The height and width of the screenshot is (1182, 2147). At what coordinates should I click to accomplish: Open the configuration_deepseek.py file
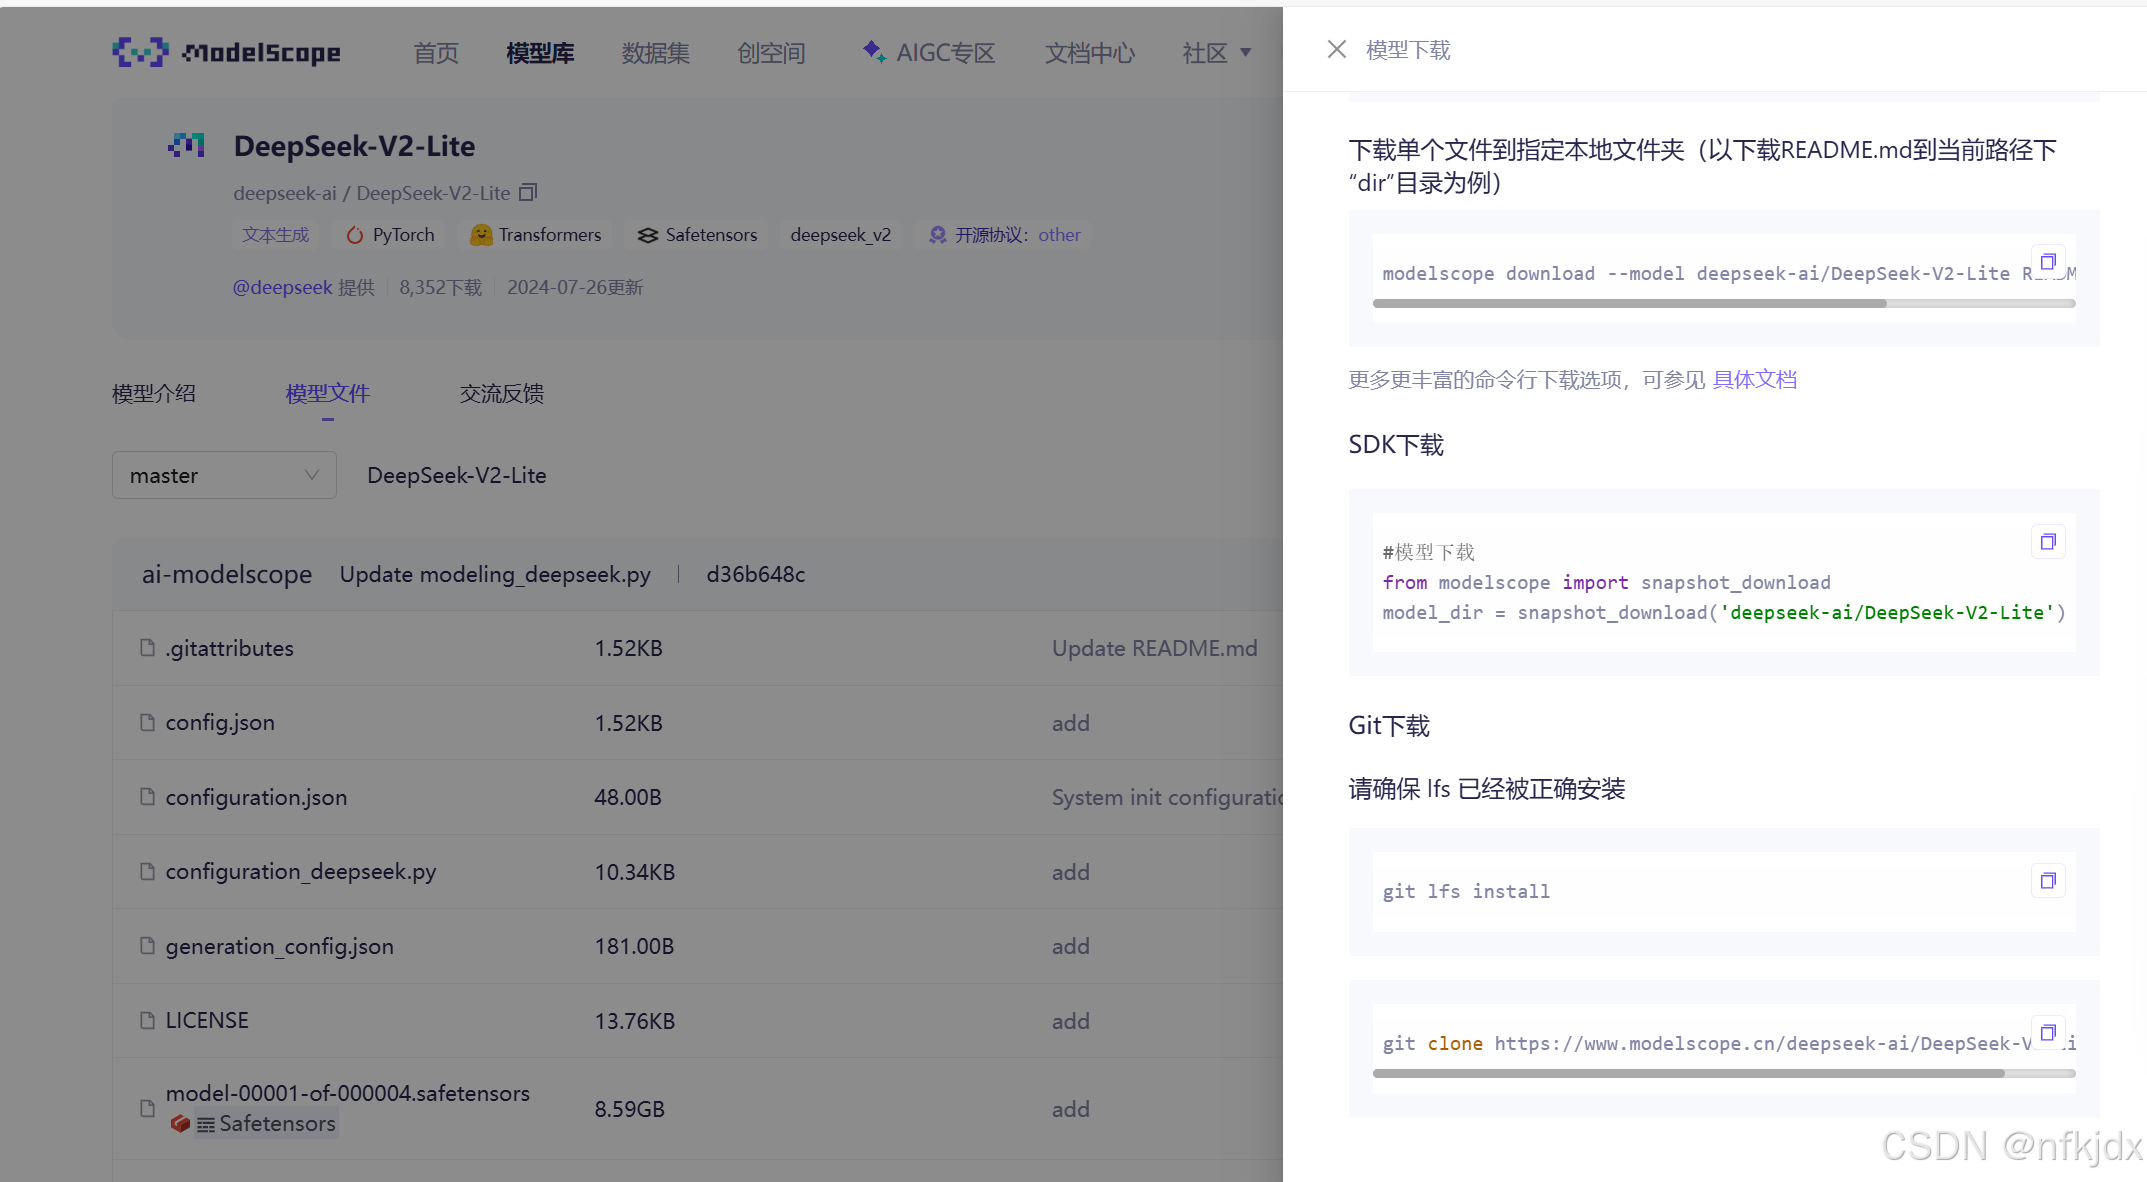tap(301, 871)
